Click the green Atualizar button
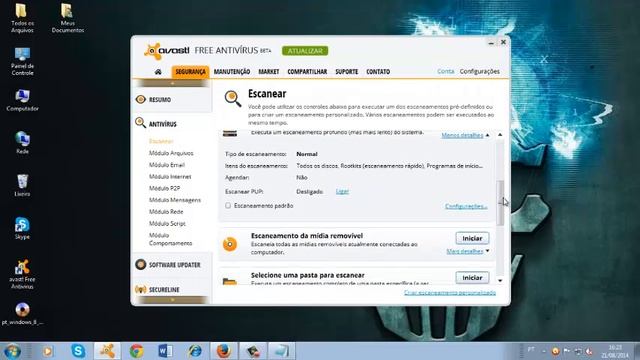 coord(305,51)
